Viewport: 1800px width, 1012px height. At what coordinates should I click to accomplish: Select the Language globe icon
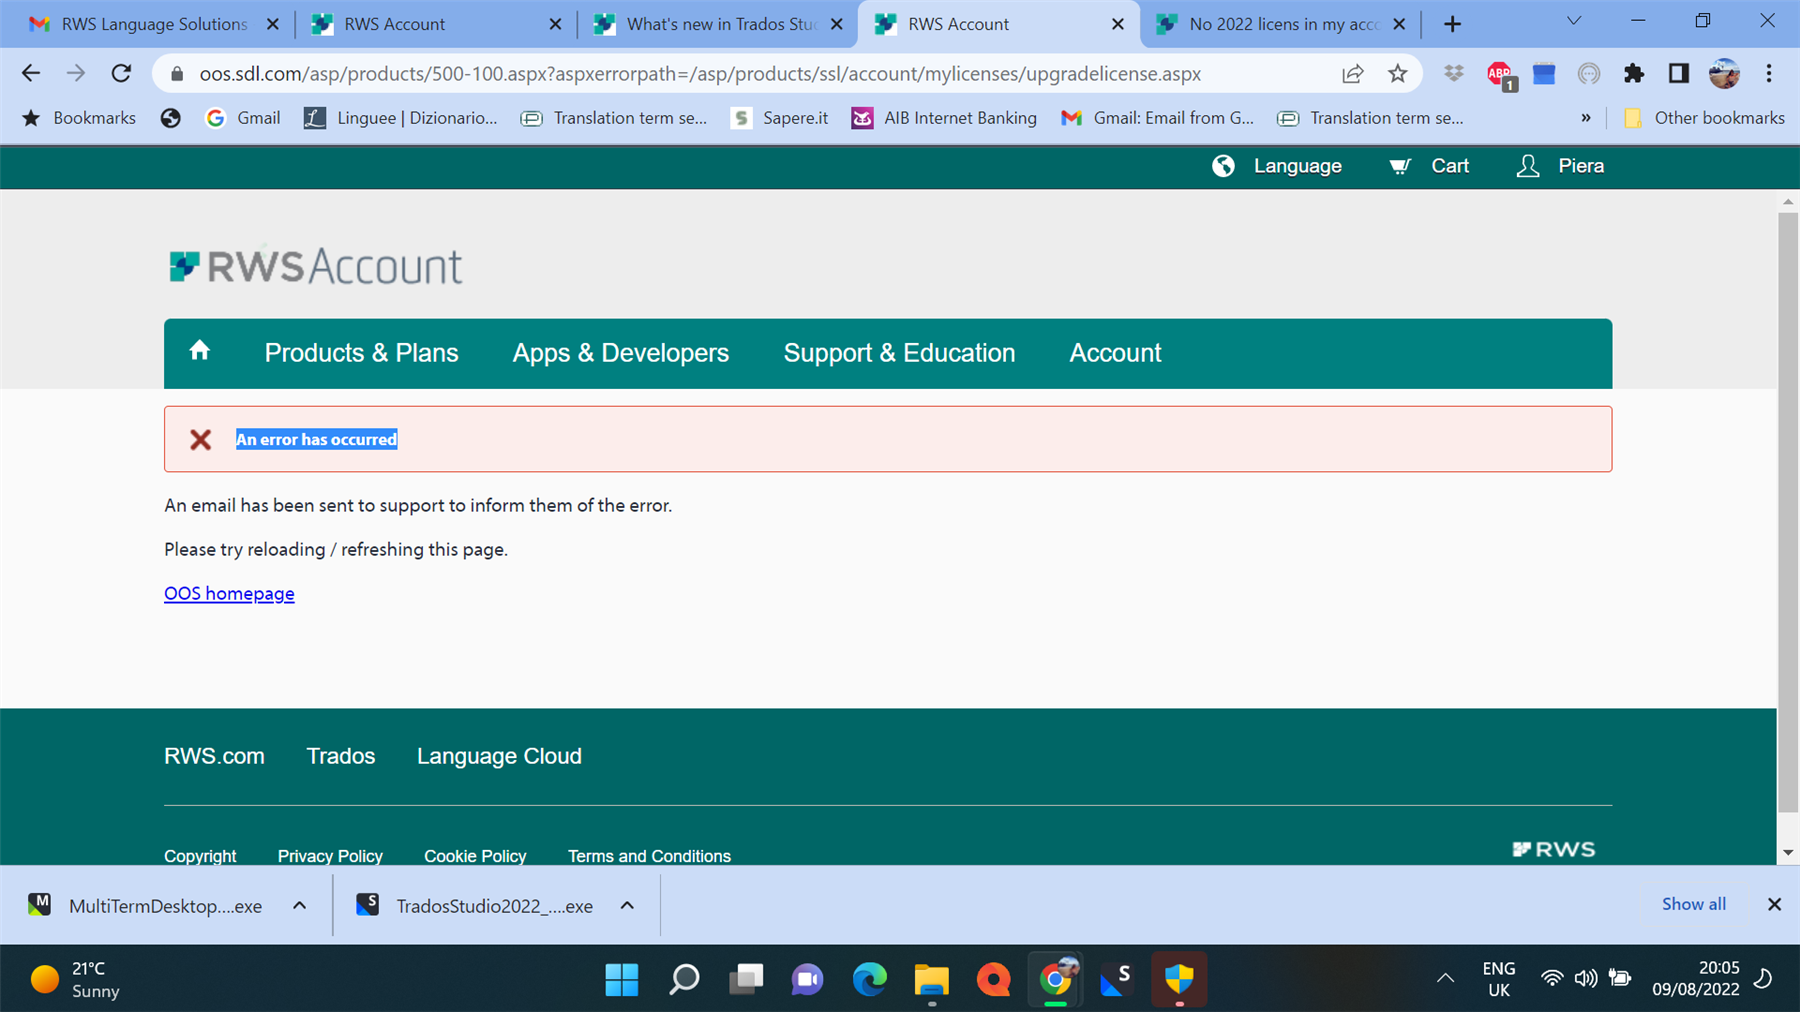pyautogui.click(x=1224, y=166)
